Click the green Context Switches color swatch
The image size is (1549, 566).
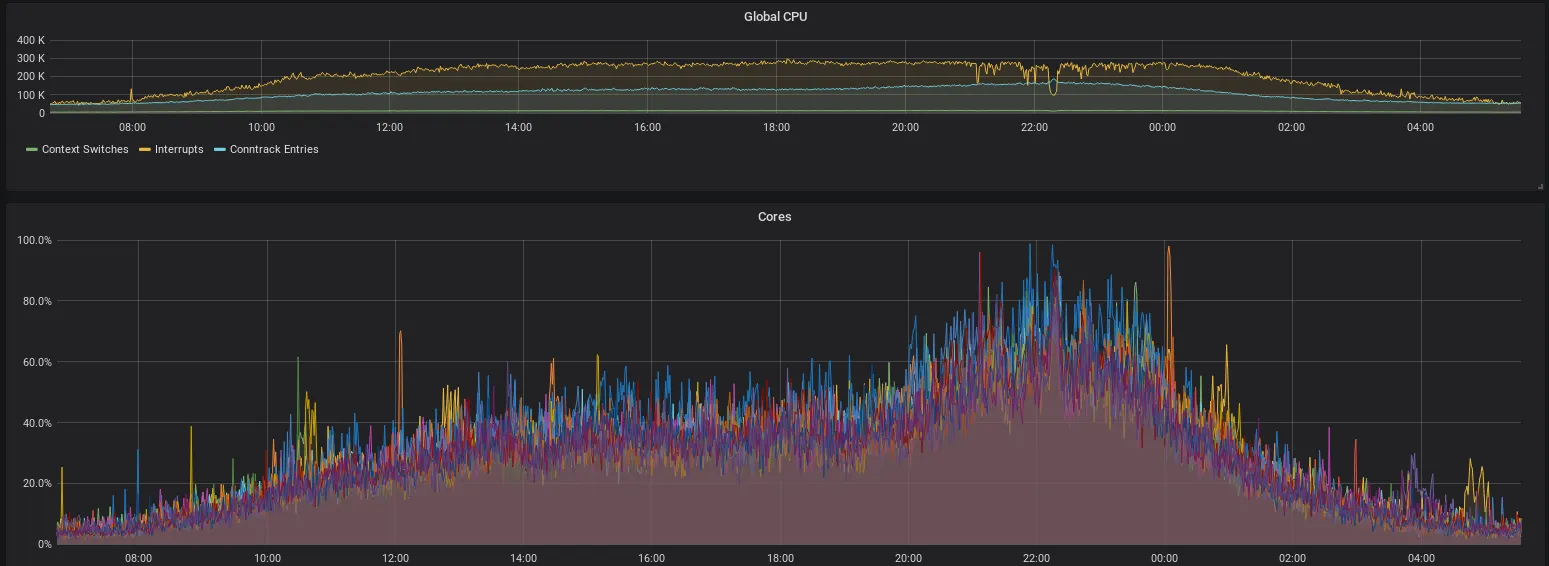32,150
